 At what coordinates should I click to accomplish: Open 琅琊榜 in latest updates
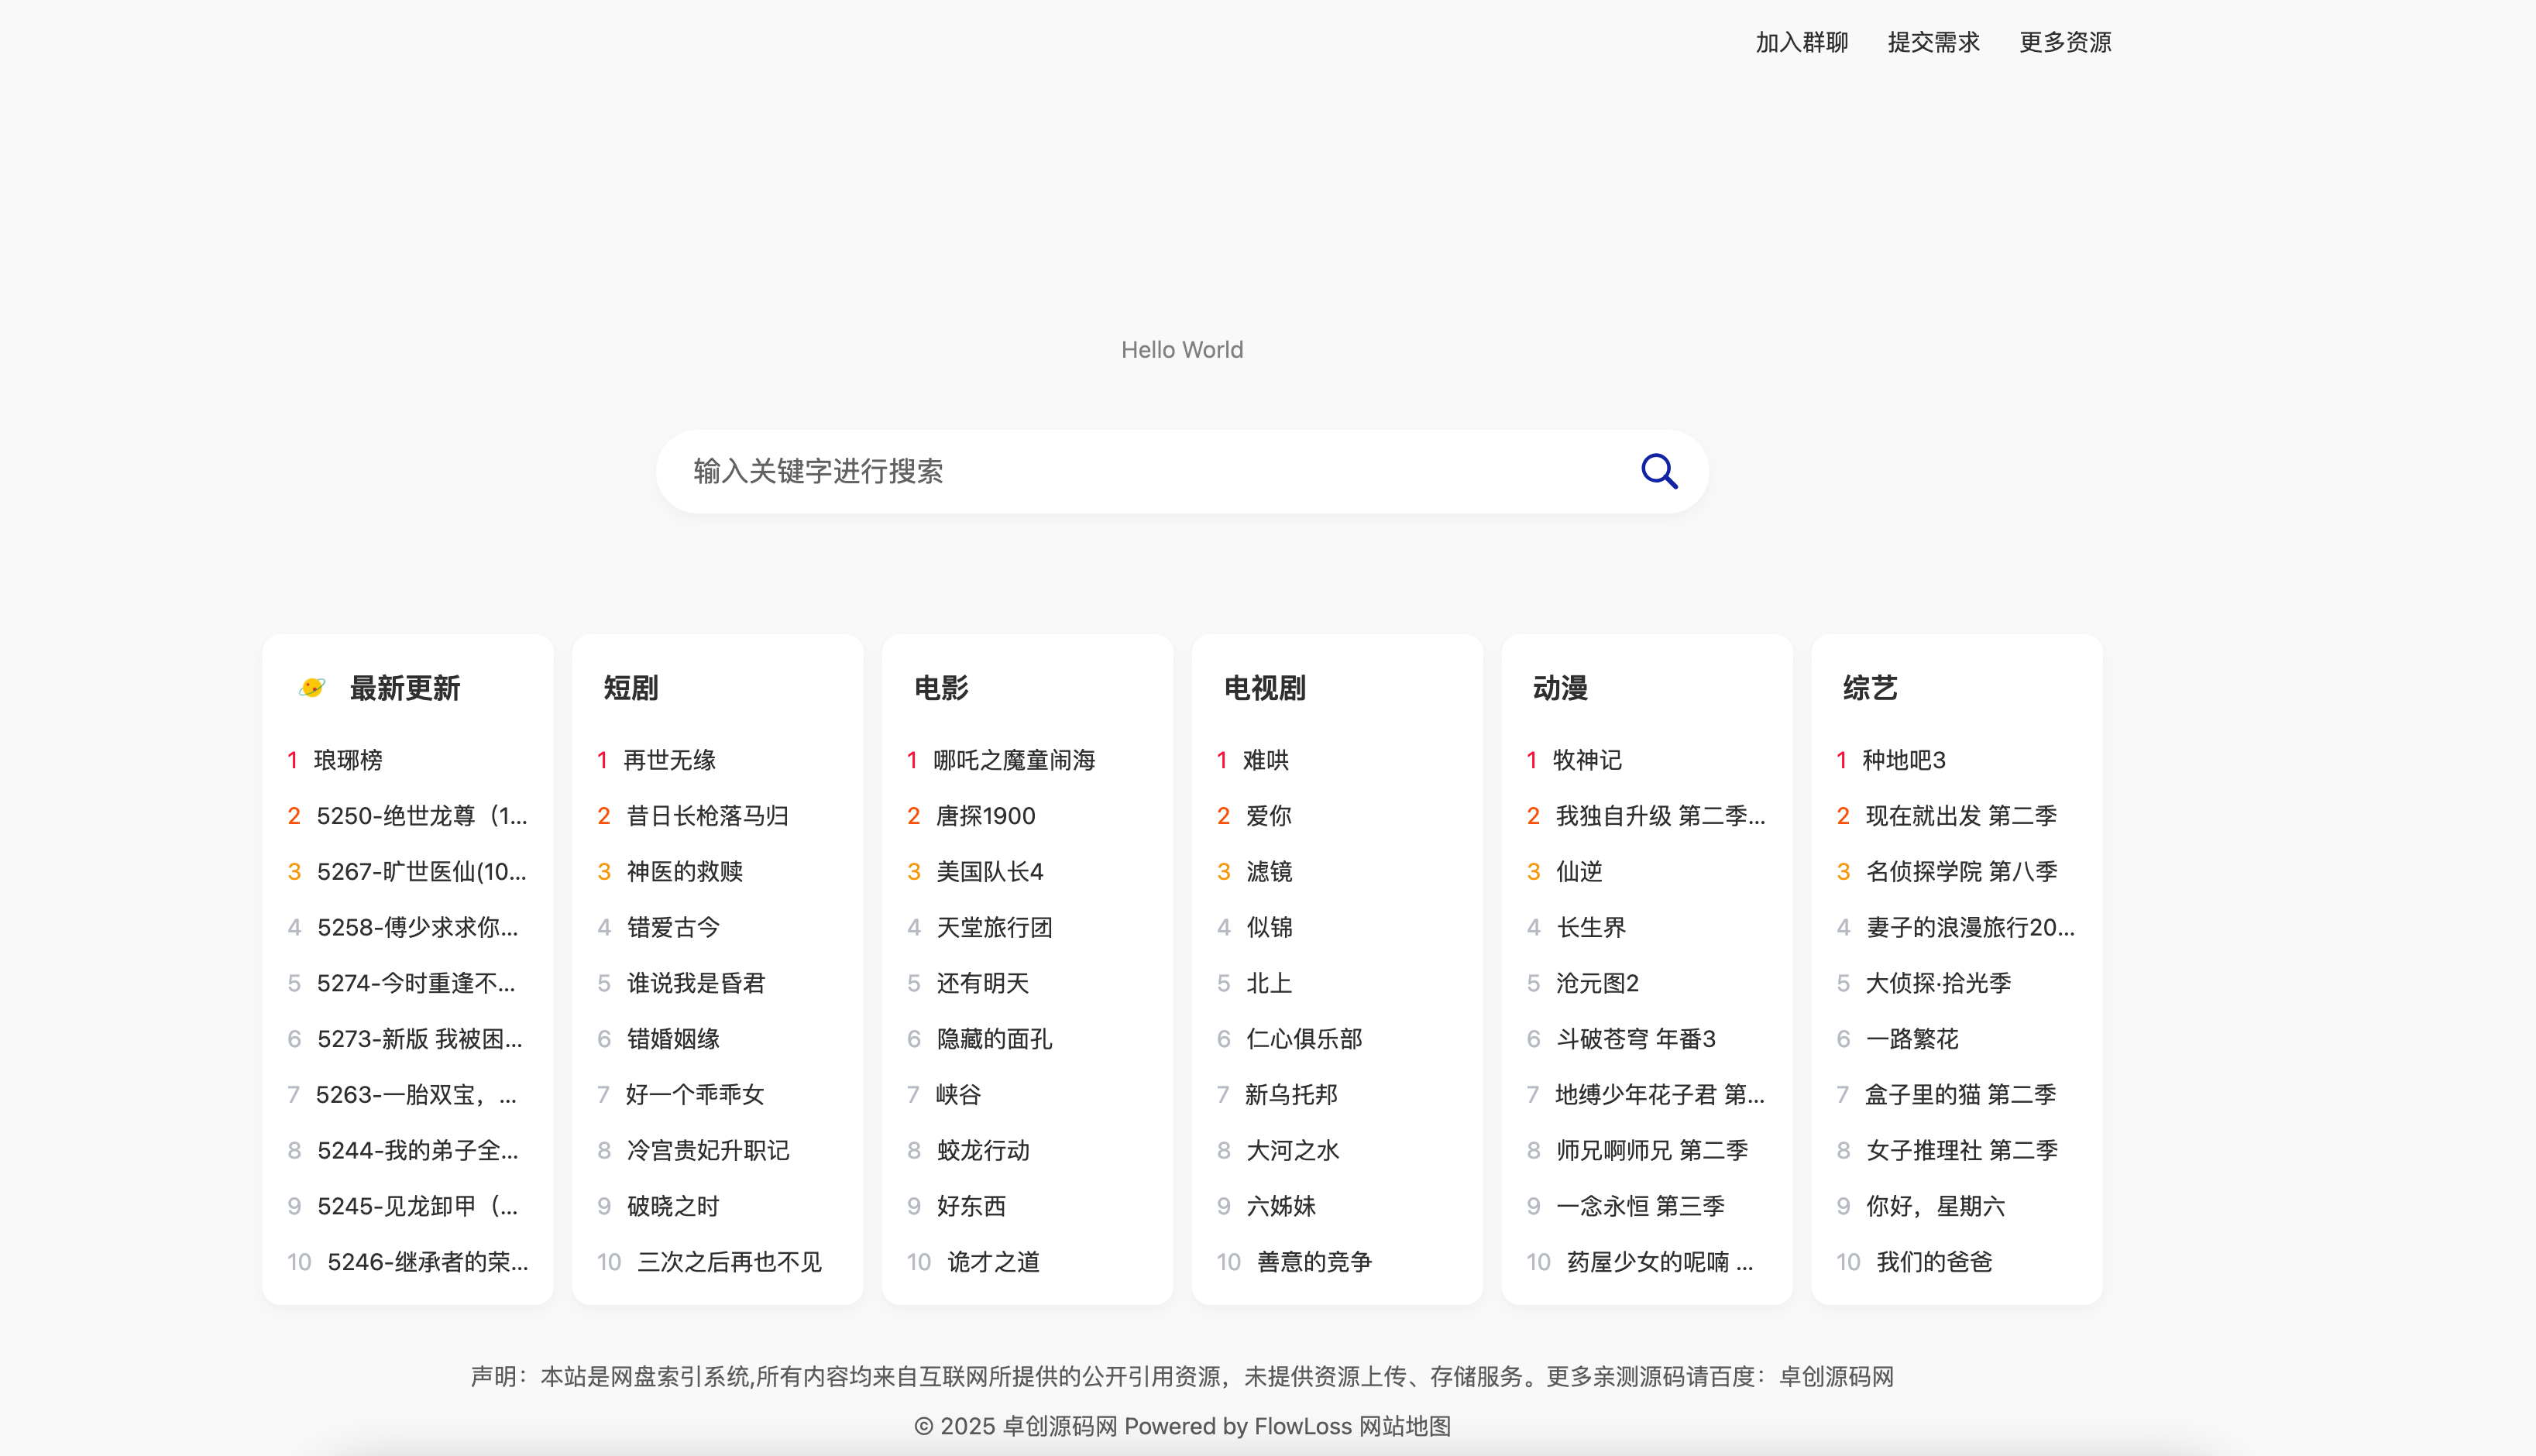pyautogui.click(x=348, y=760)
